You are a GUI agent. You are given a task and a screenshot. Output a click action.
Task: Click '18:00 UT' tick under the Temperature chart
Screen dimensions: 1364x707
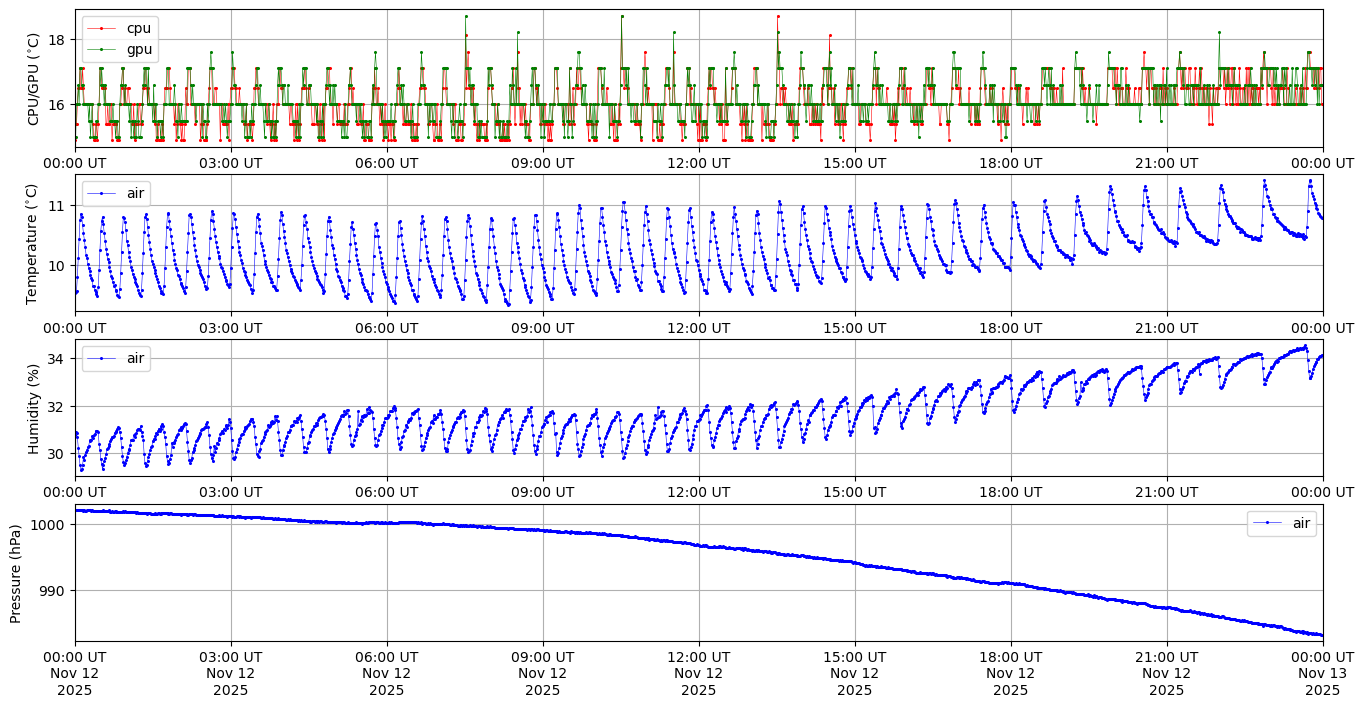click(x=1010, y=328)
